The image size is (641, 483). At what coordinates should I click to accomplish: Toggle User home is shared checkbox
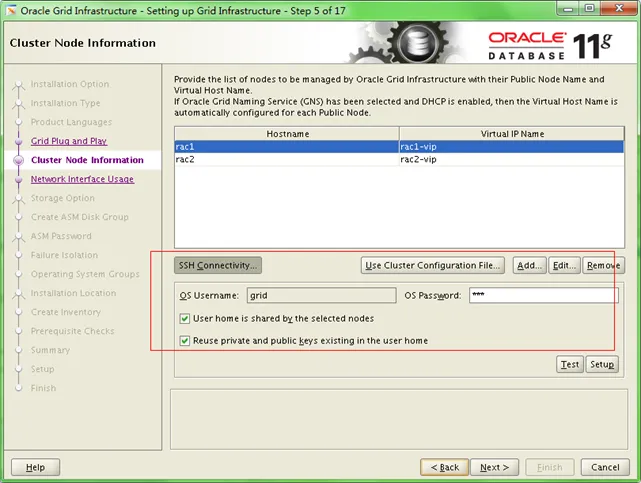(x=185, y=319)
